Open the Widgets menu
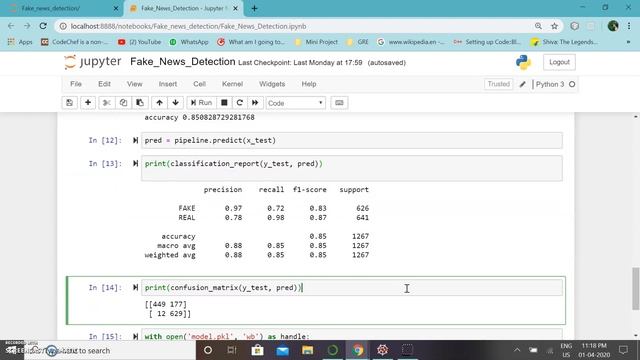This screenshot has height=360, width=640. (x=272, y=84)
